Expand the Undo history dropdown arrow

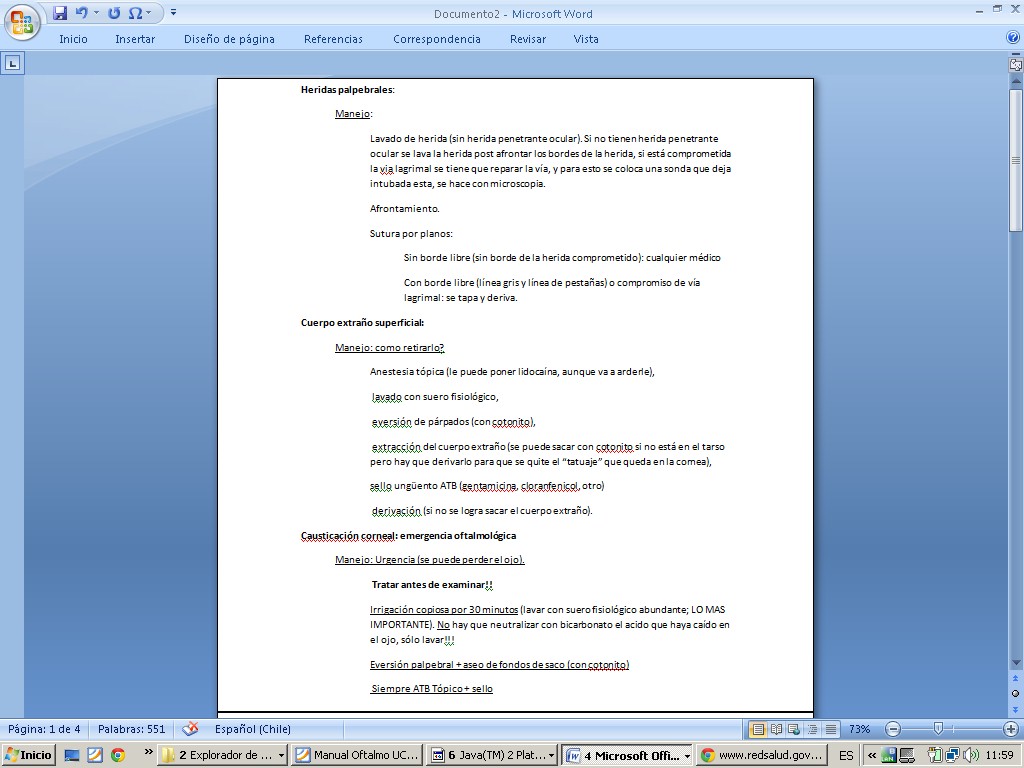tap(96, 13)
